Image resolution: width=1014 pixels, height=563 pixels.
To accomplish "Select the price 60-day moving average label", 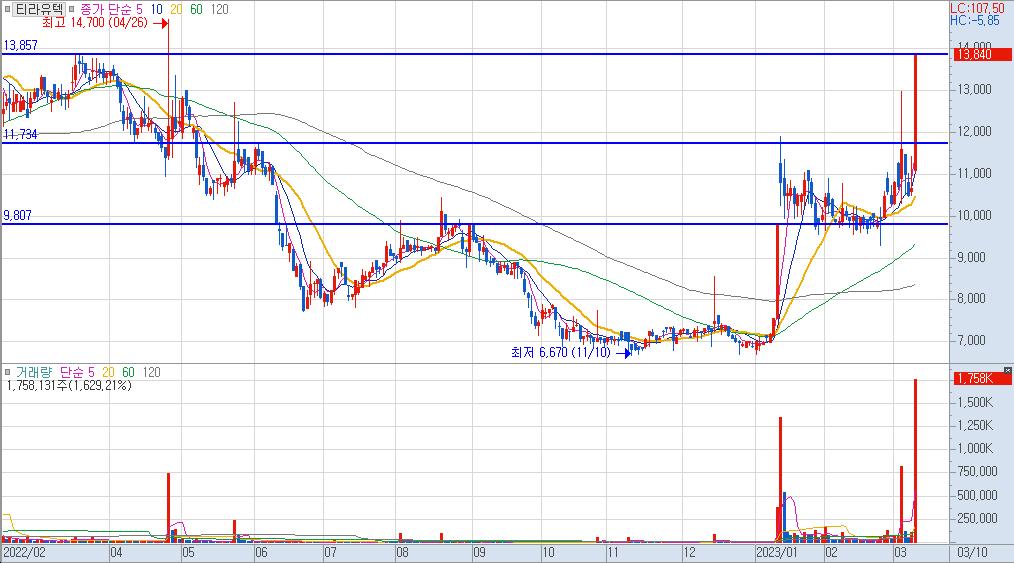I will pyautogui.click(x=196, y=9).
